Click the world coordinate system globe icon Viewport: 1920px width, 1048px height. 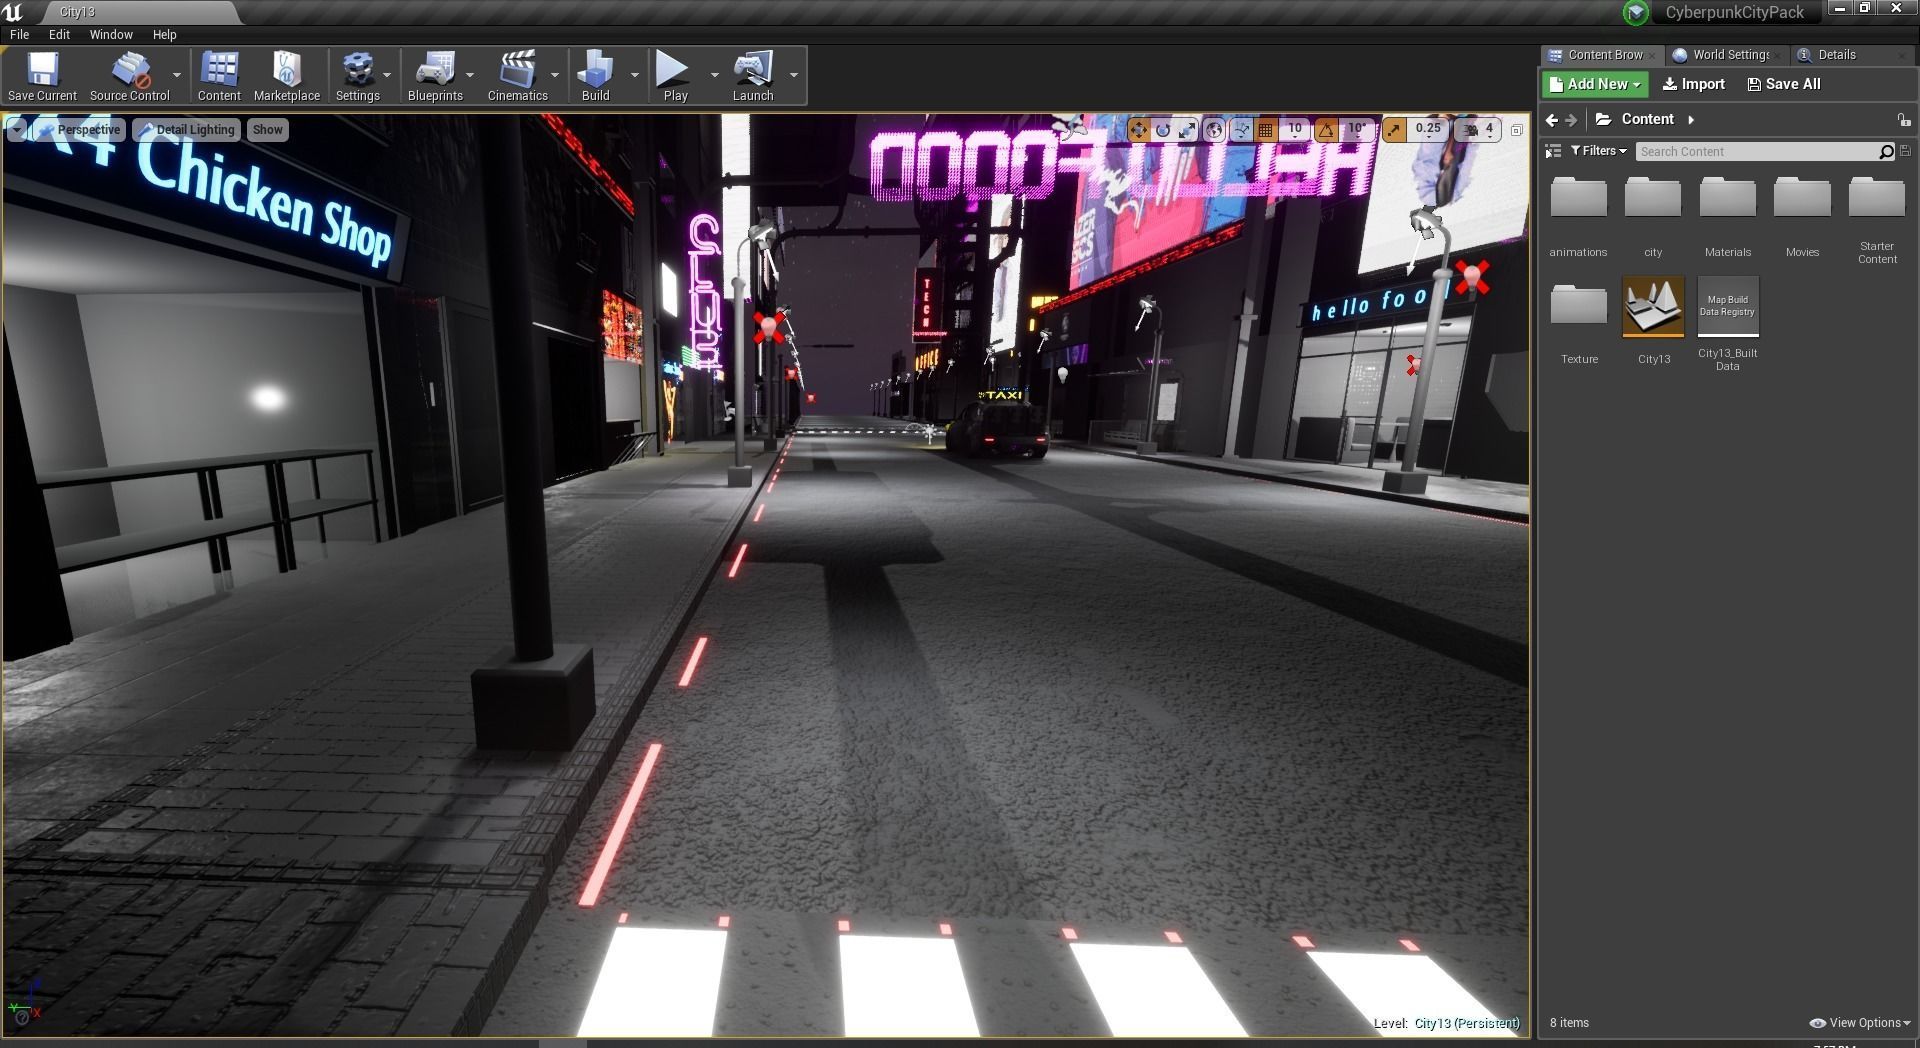(x=1214, y=130)
